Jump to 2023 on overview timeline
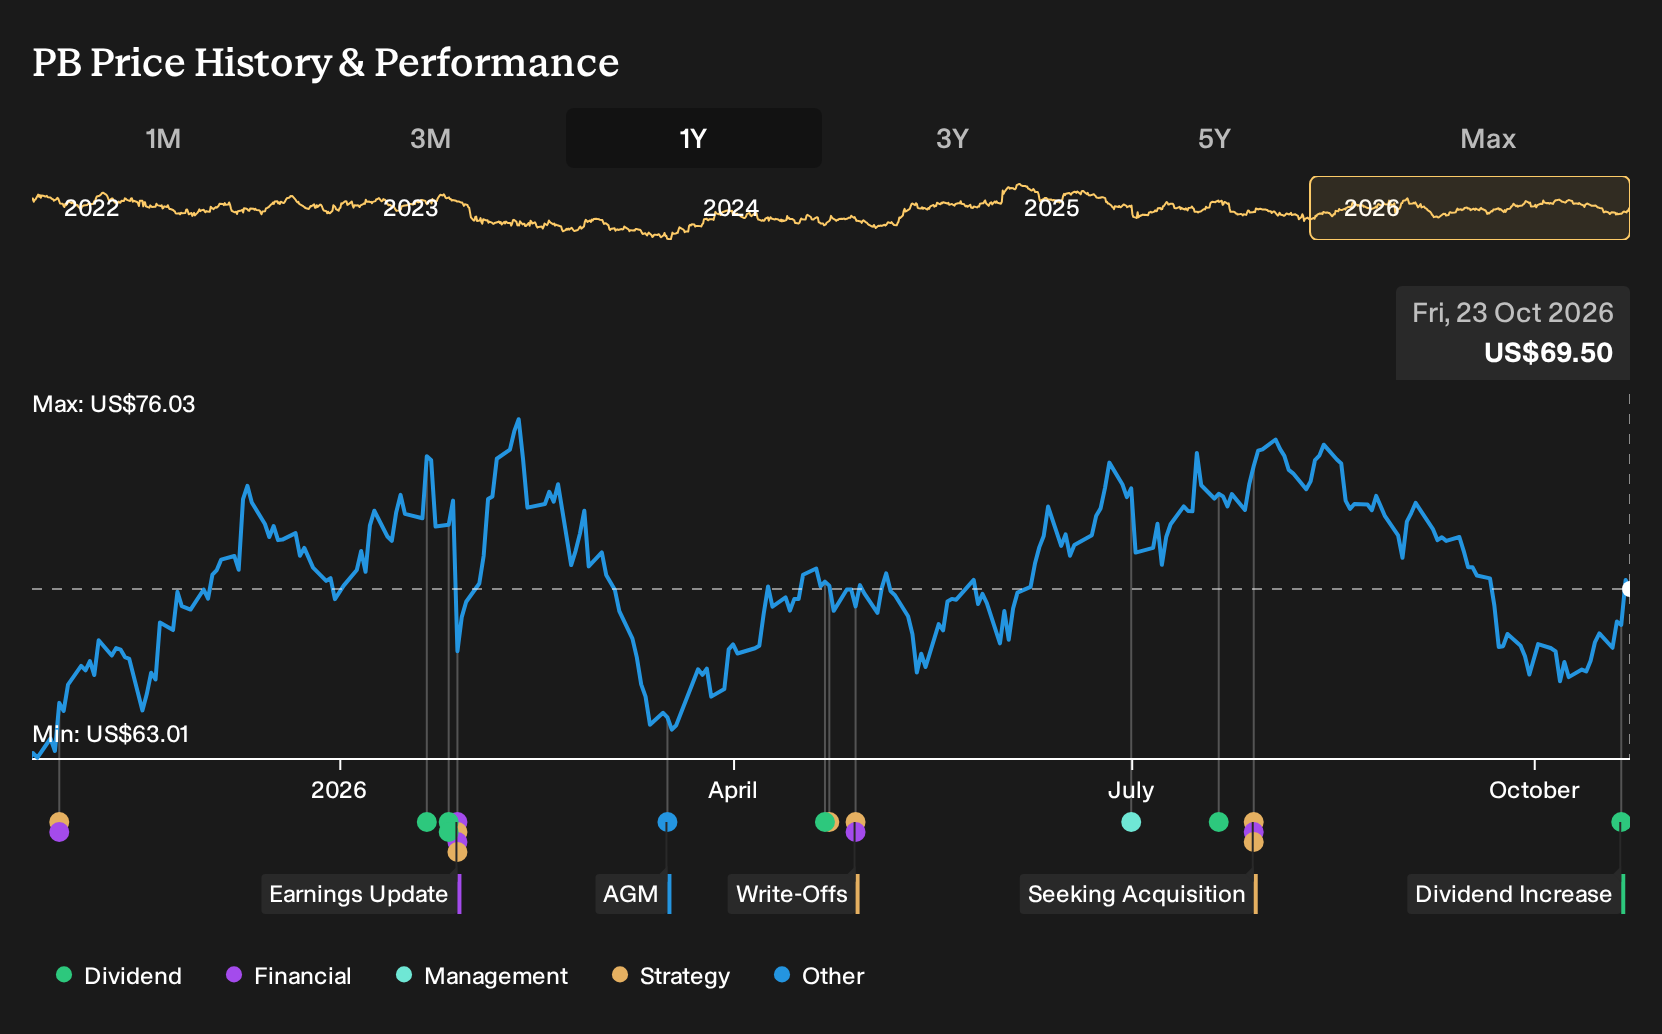This screenshot has height=1034, width=1662. click(x=410, y=208)
